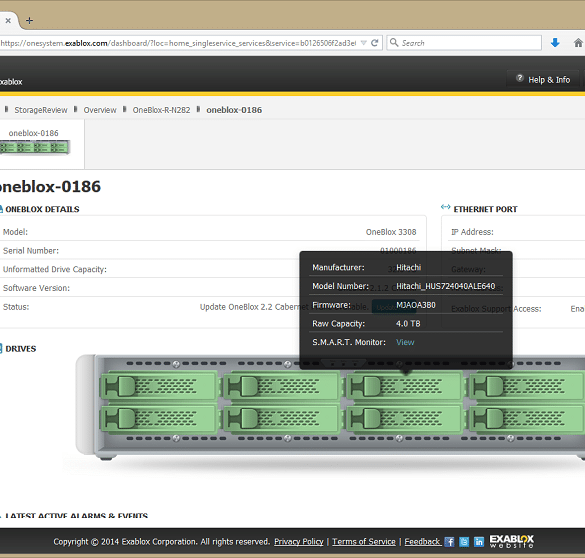Select the second drive in bottom row
Image resolution: width=585 pixels, height=558 pixels.
[x=282, y=418]
